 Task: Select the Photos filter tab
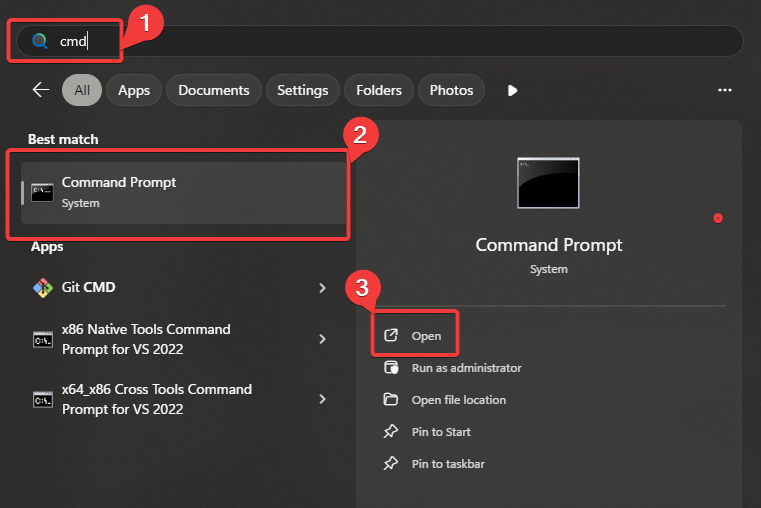pyautogui.click(x=451, y=90)
